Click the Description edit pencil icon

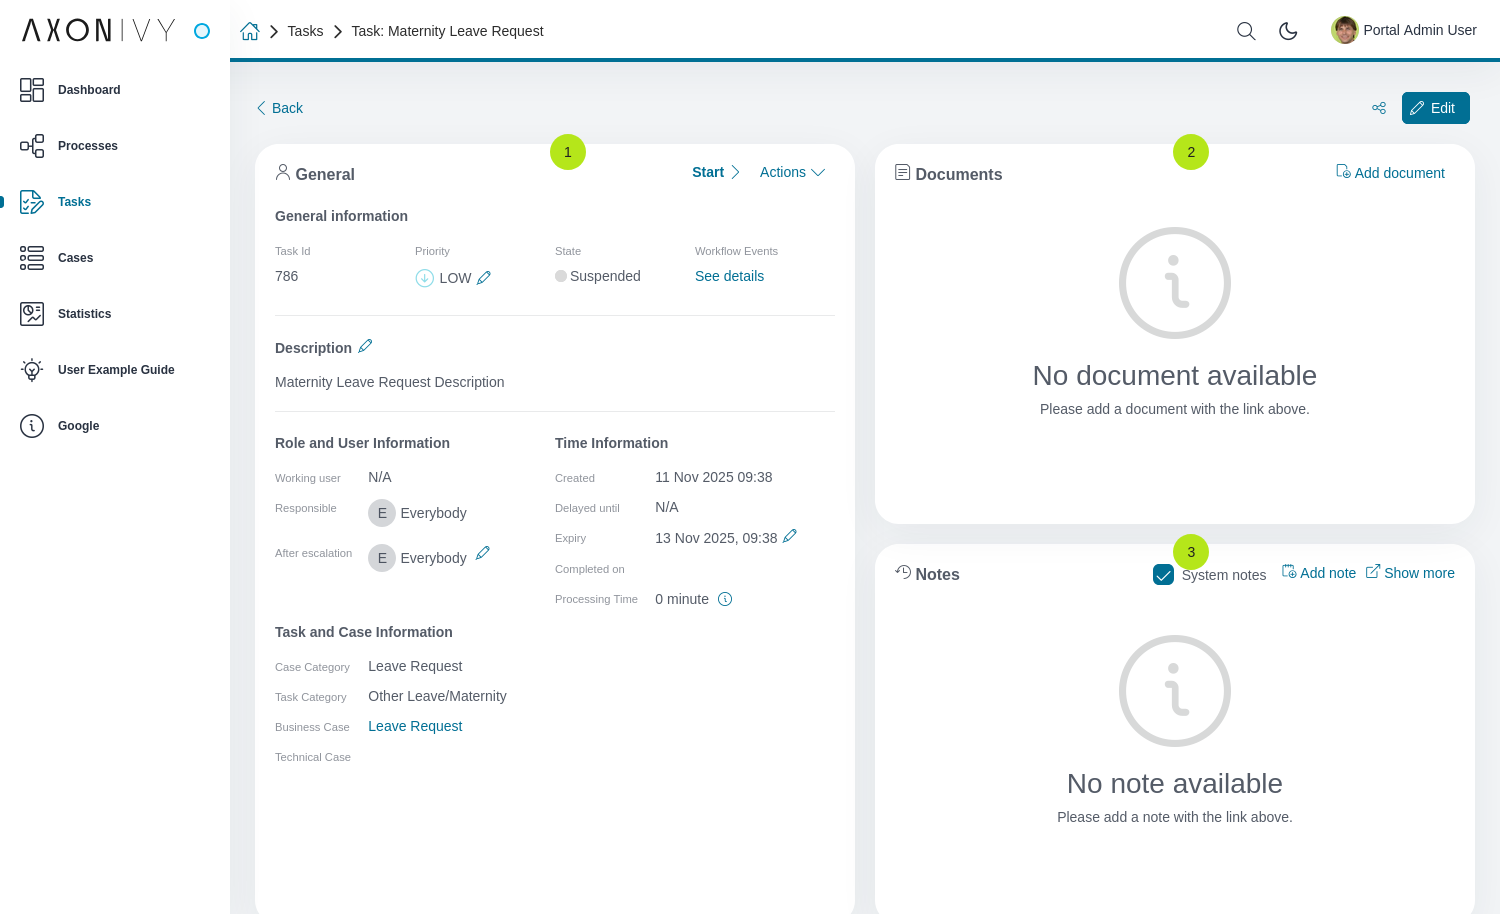pos(365,346)
